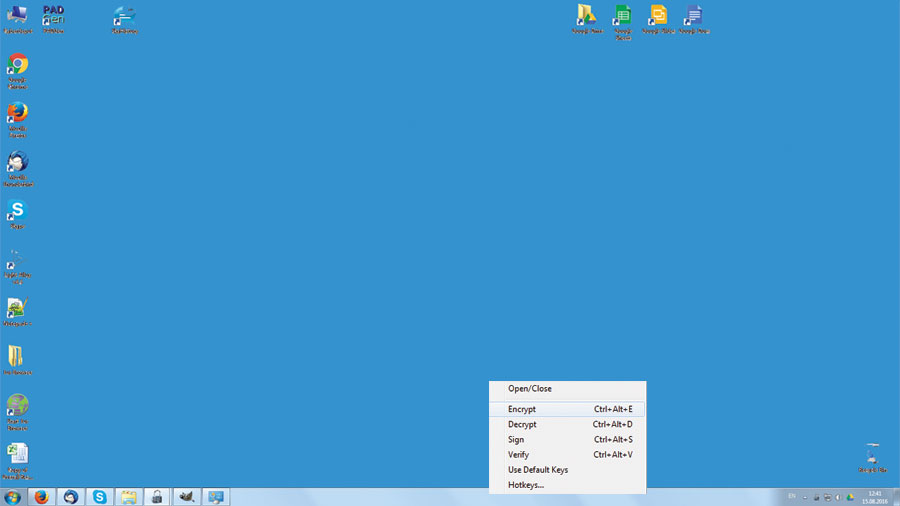The height and width of the screenshot is (506, 900).
Task: Open the yellow folder on the desktop
Action: pos(17,360)
